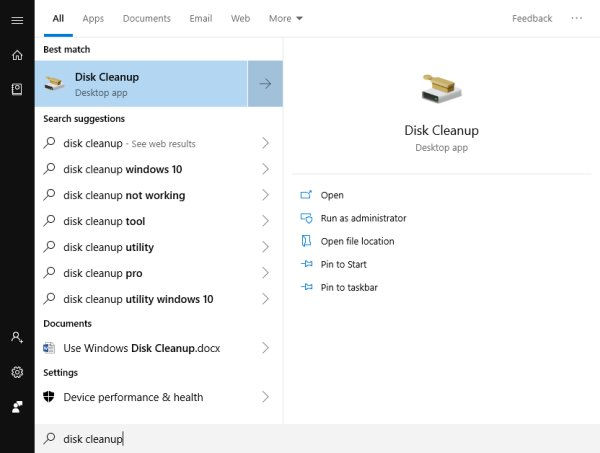Switch to the Documents tab
This screenshot has width=600, height=453.
pos(147,18)
